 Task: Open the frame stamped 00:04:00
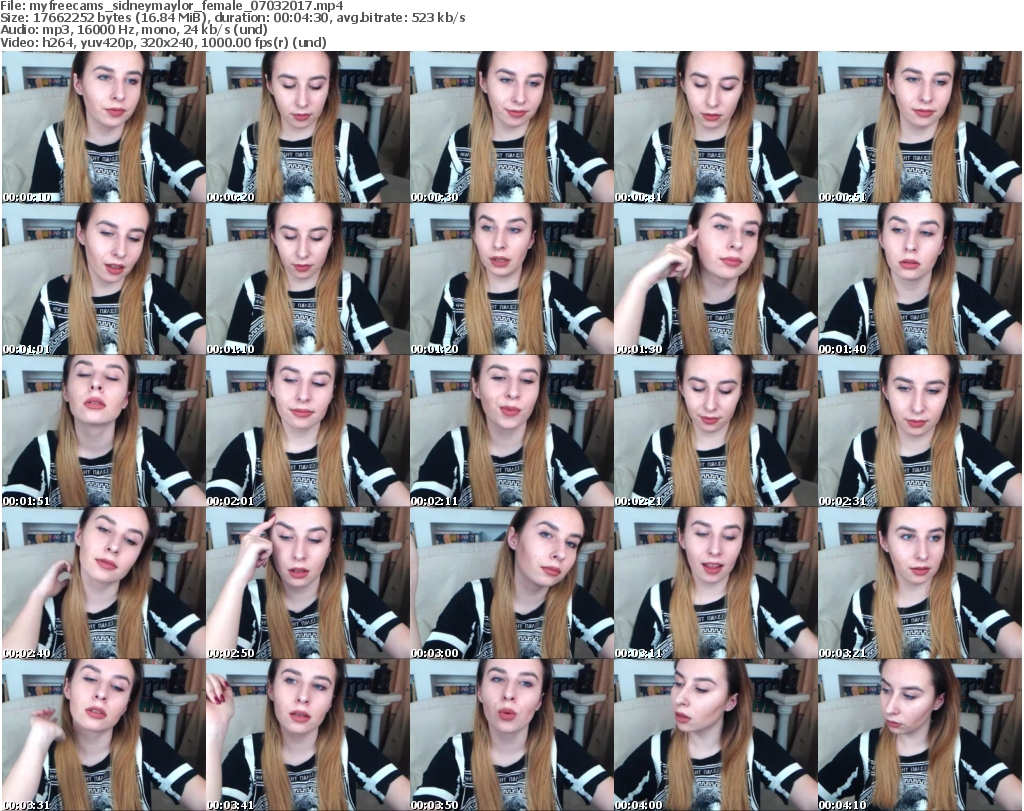pos(715,735)
